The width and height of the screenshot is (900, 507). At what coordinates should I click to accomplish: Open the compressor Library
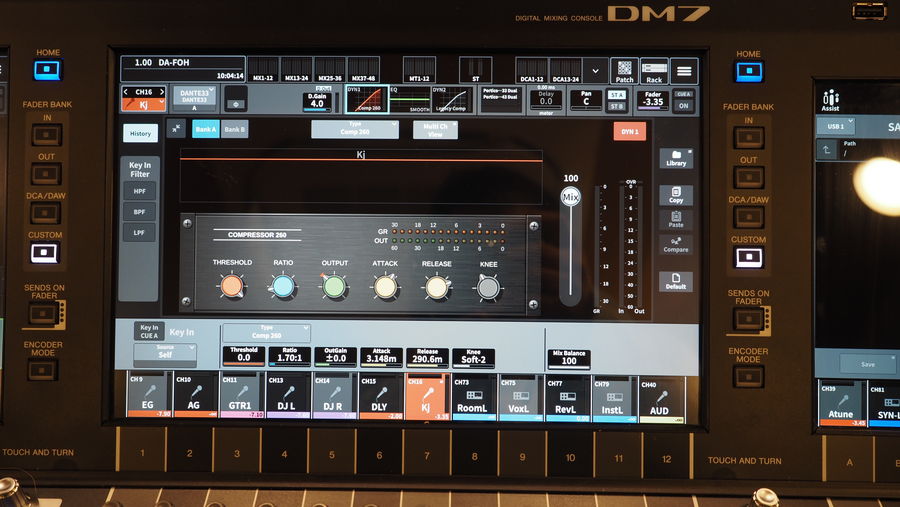tap(676, 159)
